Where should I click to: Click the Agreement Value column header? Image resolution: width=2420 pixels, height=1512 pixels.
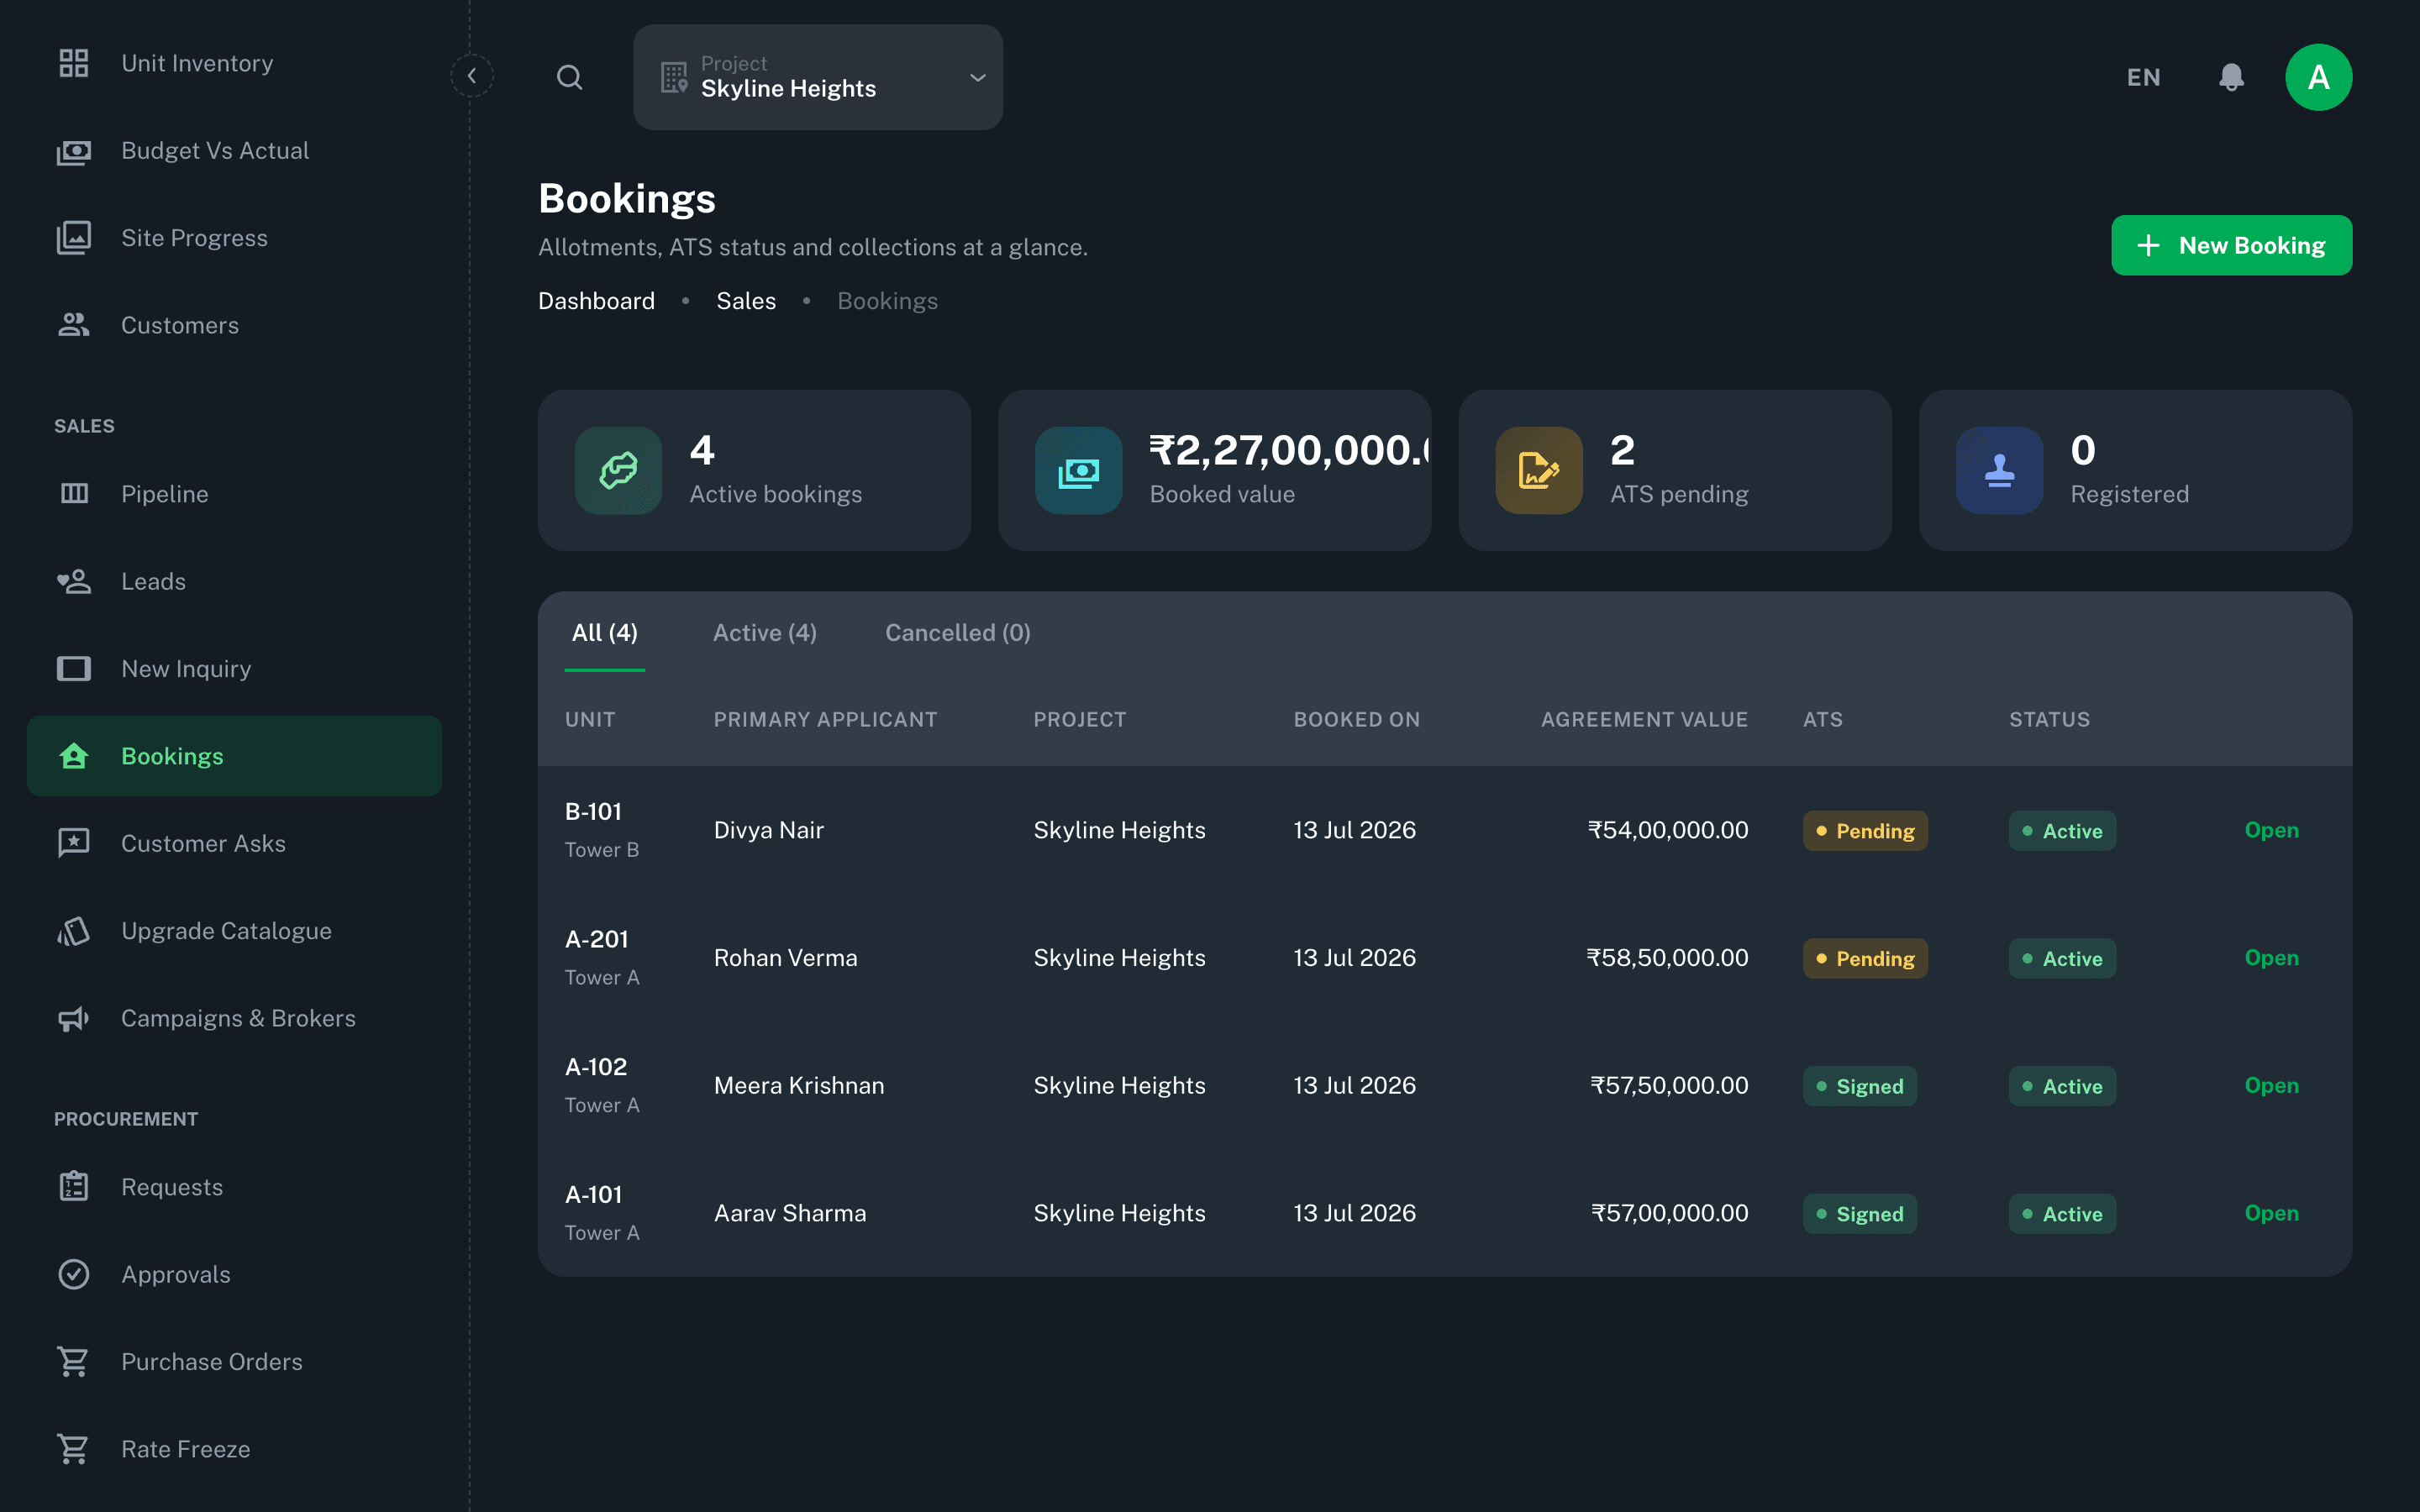tap(1644, 719)
